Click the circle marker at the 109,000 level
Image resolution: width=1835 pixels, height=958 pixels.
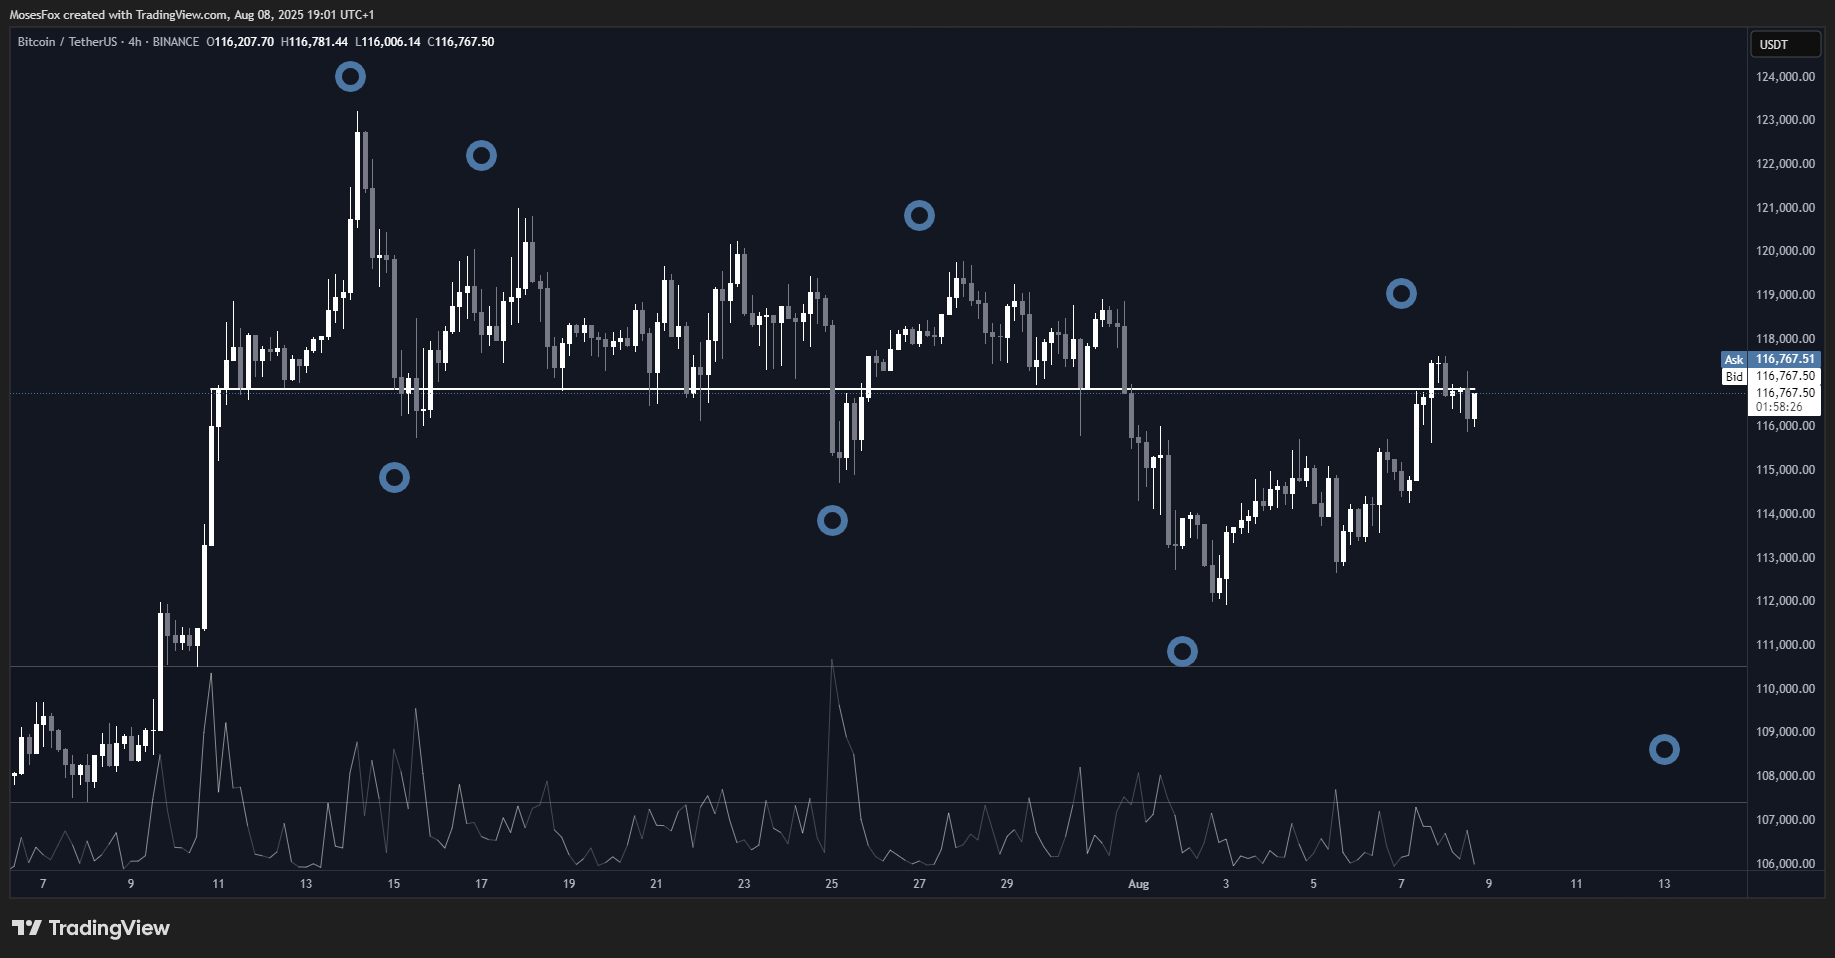1664,749
